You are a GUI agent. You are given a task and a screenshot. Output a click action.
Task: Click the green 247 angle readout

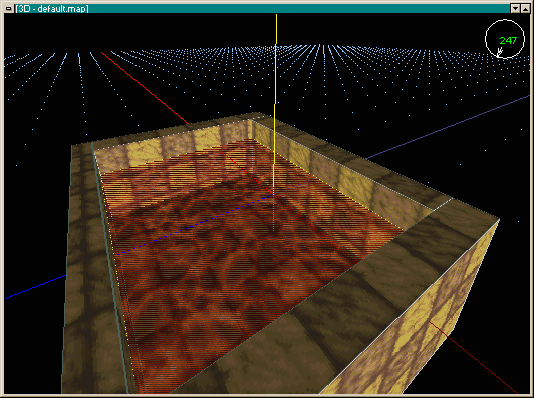(x=508, y=41)
